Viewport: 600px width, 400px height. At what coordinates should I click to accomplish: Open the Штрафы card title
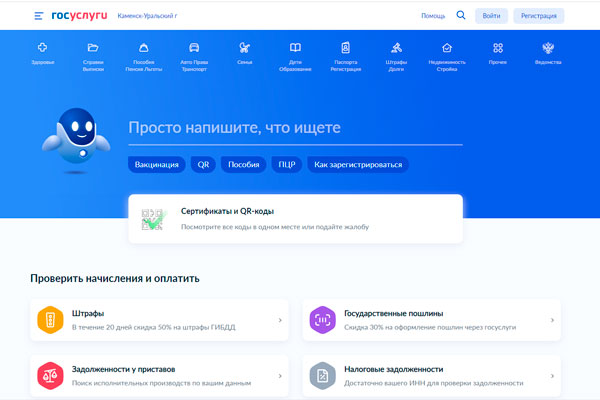coord(88,313)
